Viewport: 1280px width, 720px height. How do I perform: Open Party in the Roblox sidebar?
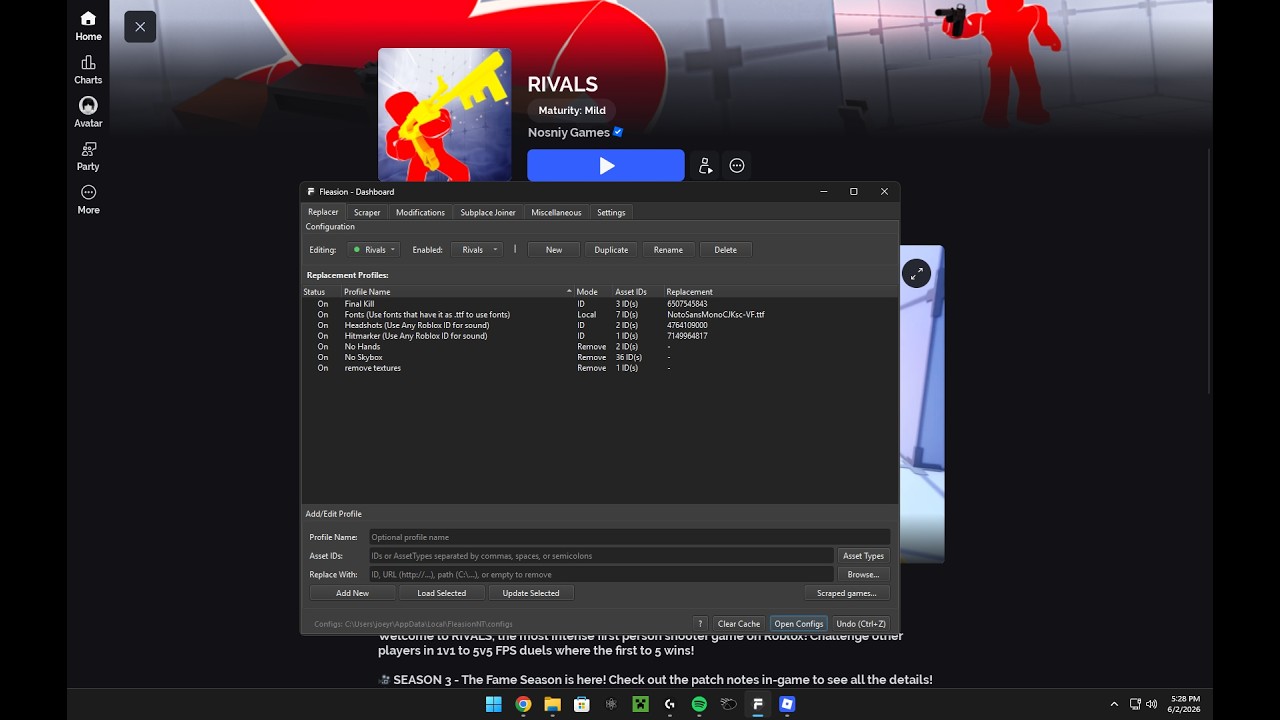[88, 156]
